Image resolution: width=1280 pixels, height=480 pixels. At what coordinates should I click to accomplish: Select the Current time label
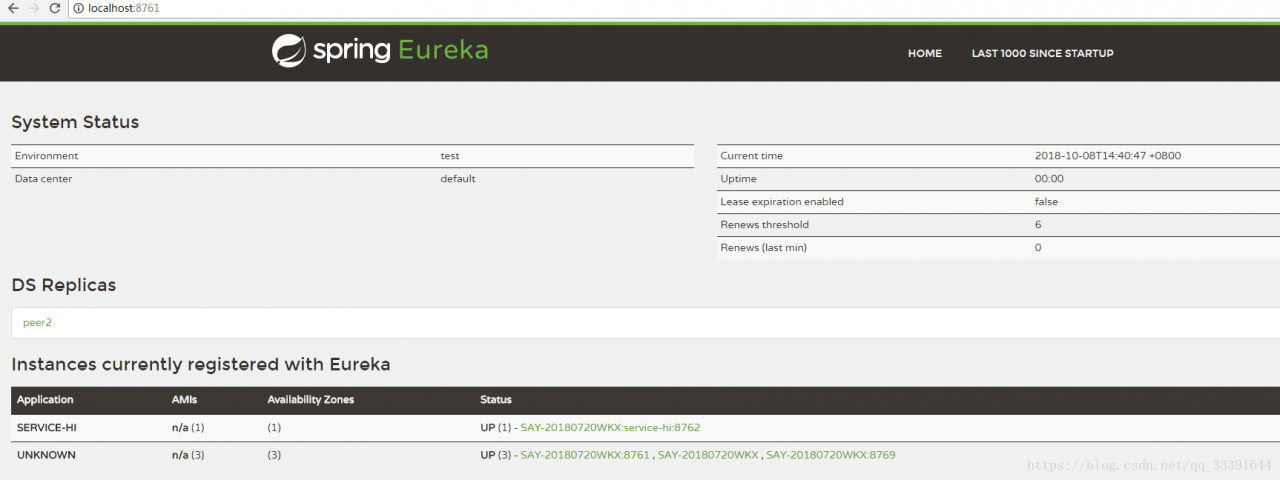coord(752,156)
